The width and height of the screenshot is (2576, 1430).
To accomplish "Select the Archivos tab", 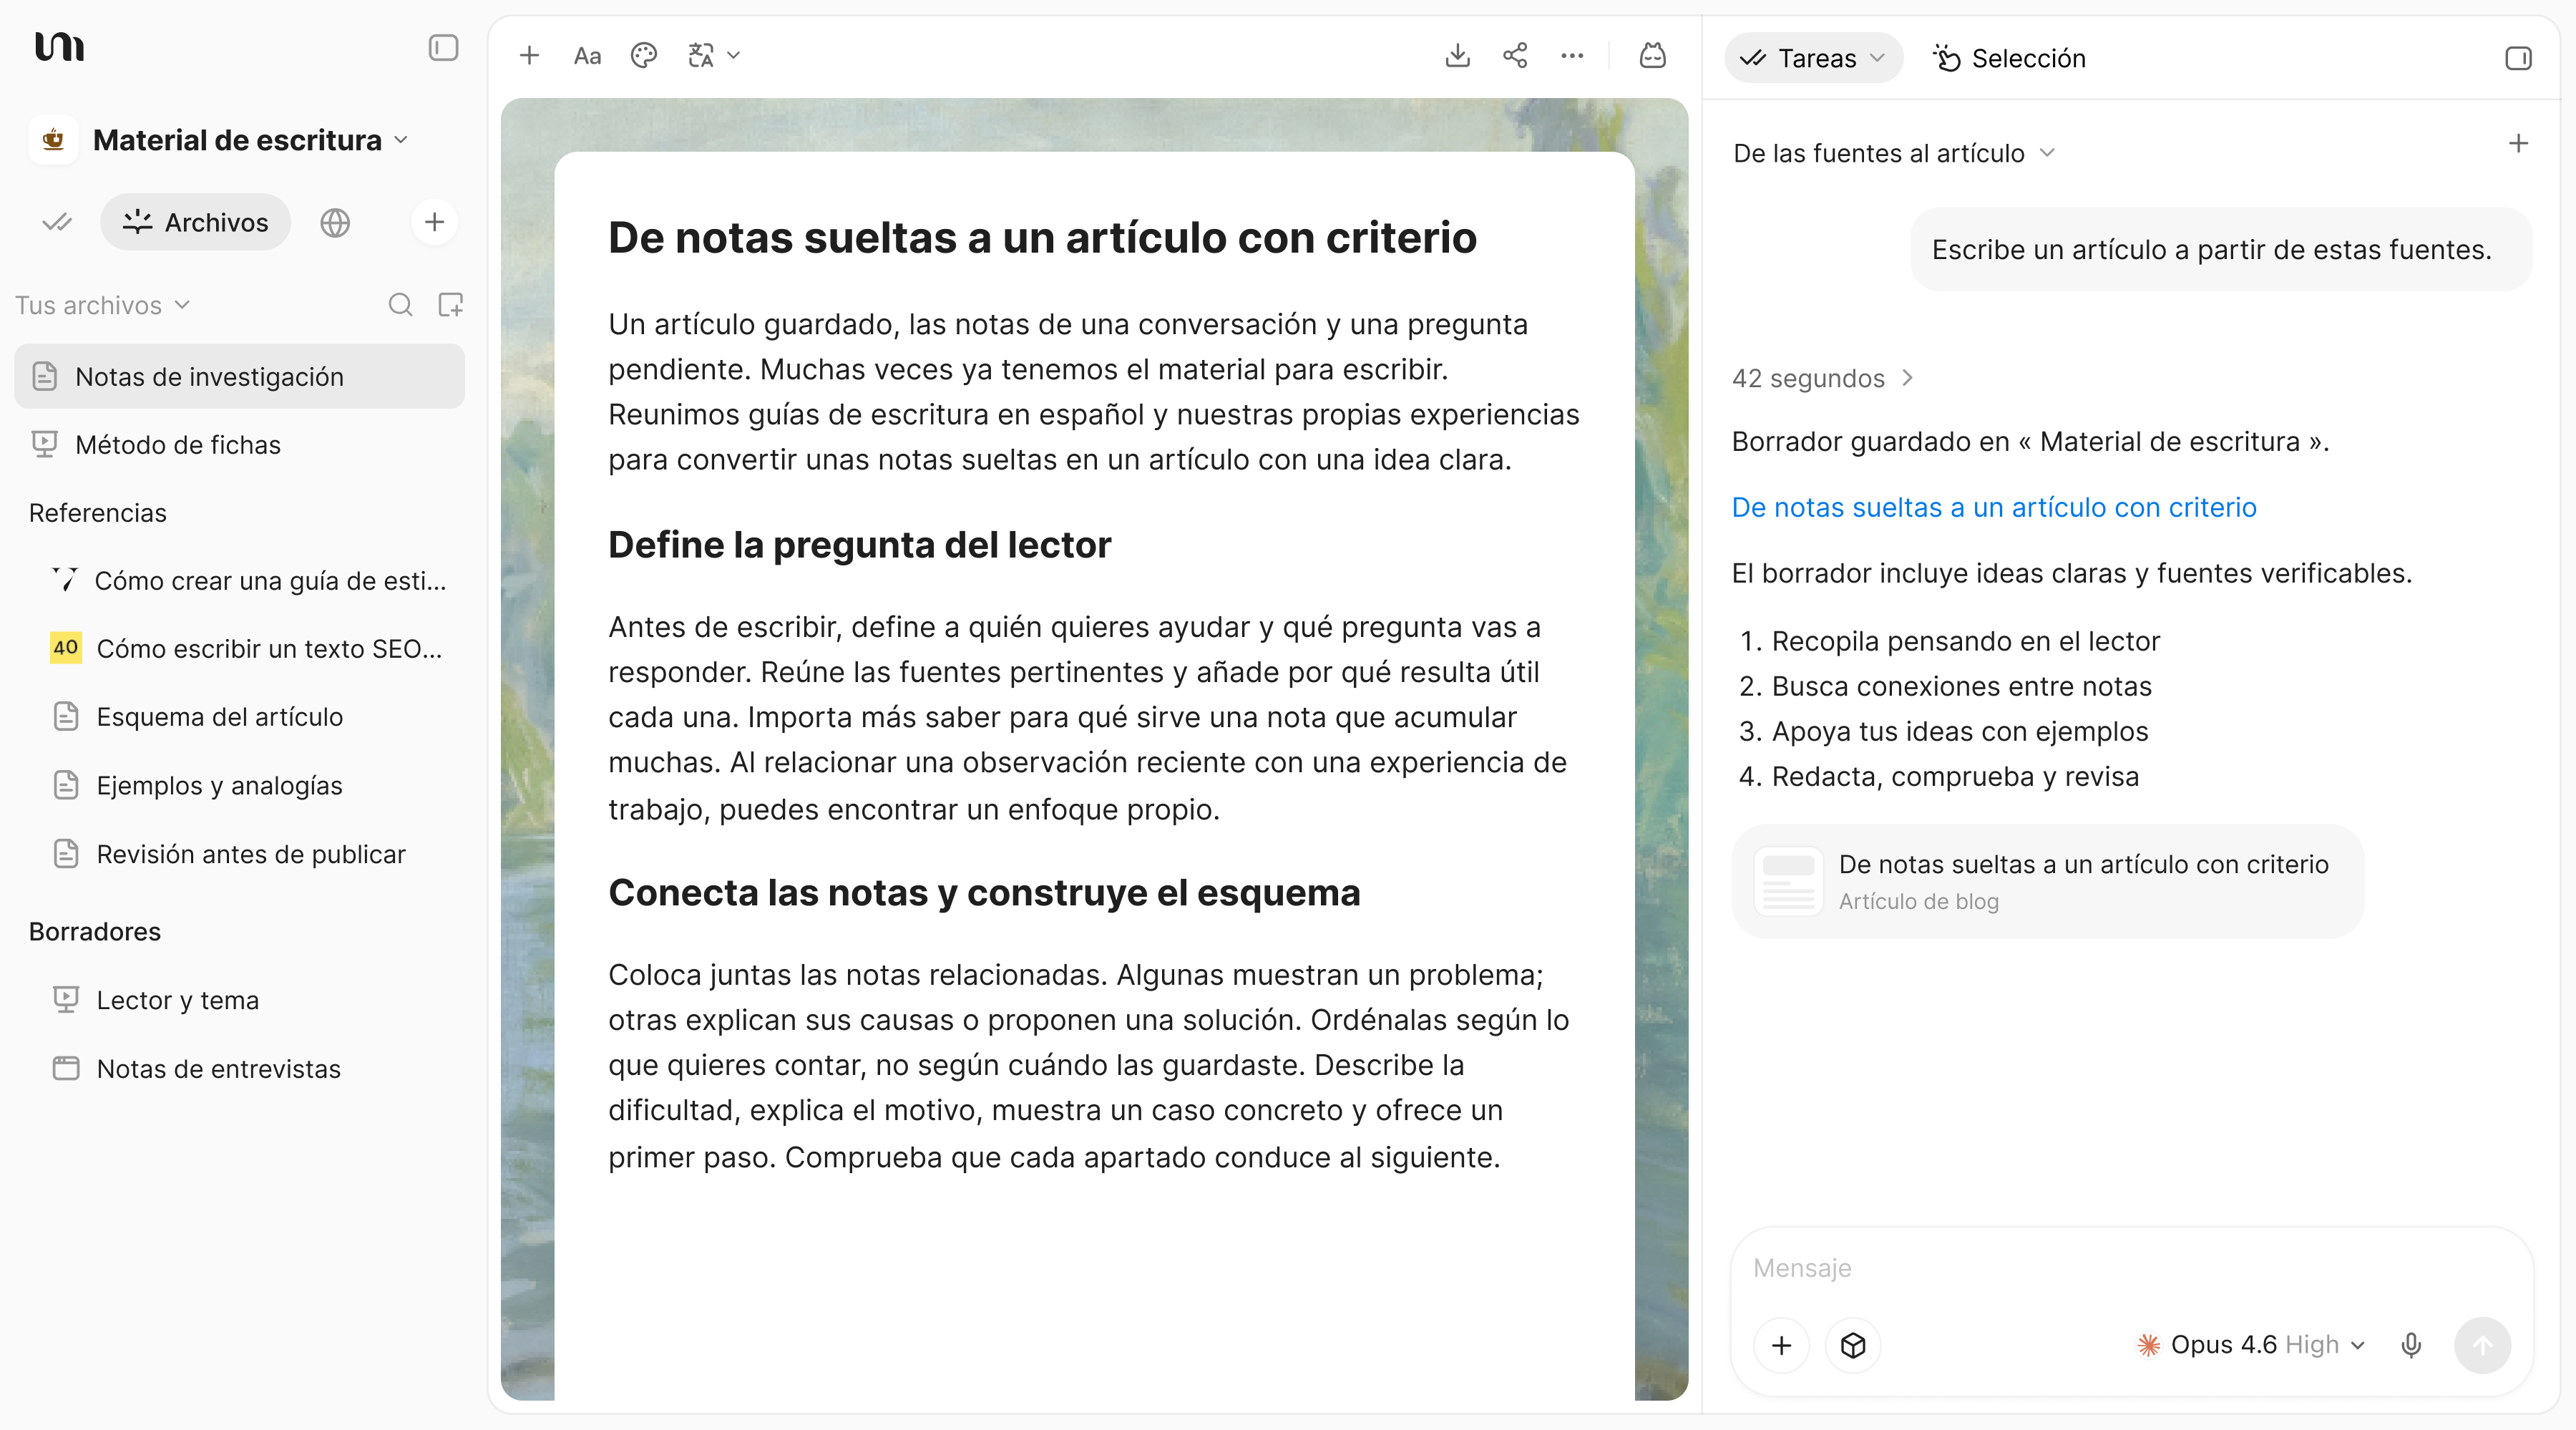I will (196, 222).
